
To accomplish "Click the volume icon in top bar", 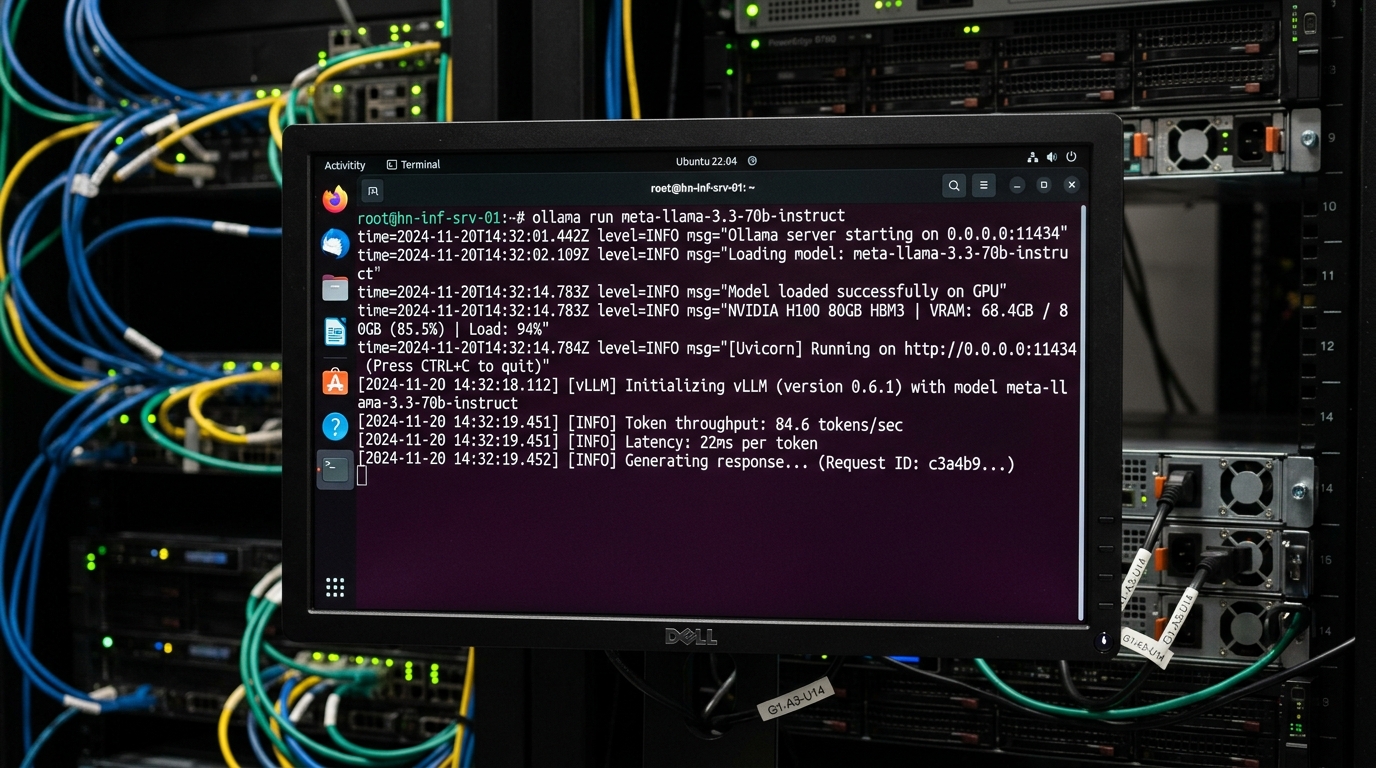I will tap(1052, 158).
